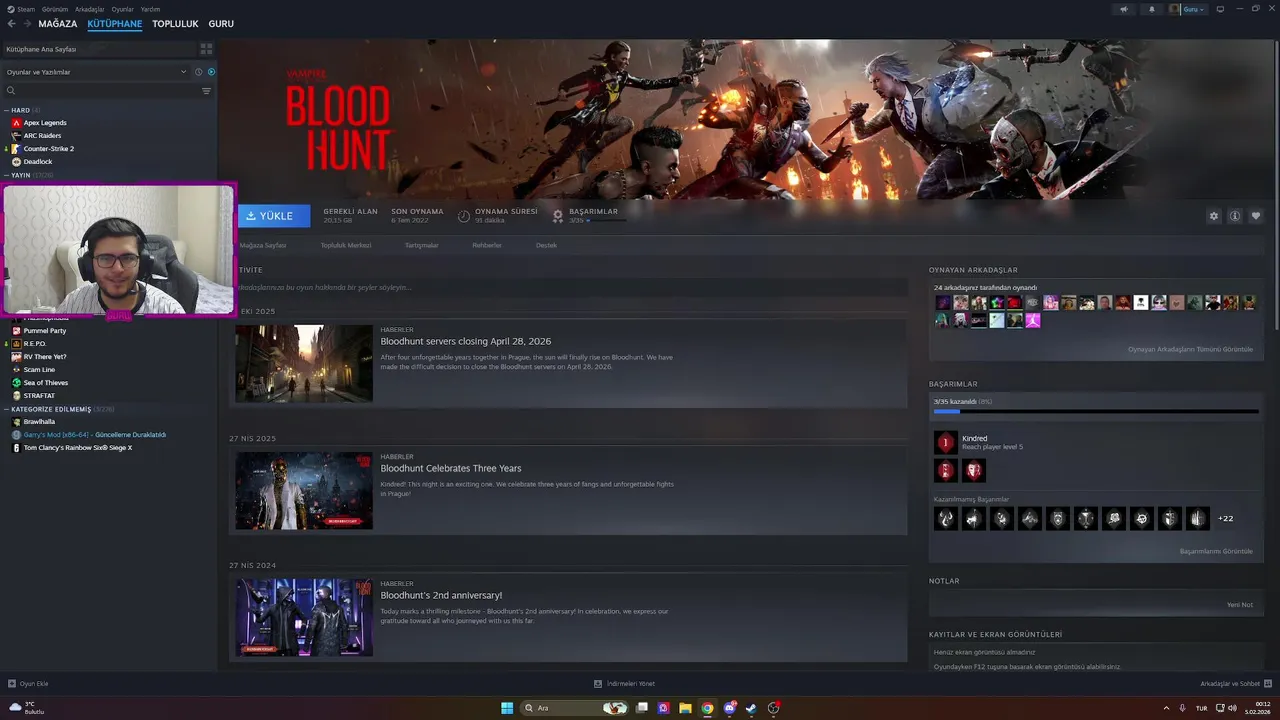The height and width of the screenshot is (720, 1280).
Task: Open the Görünüm menu
Action: coord(55,9)
